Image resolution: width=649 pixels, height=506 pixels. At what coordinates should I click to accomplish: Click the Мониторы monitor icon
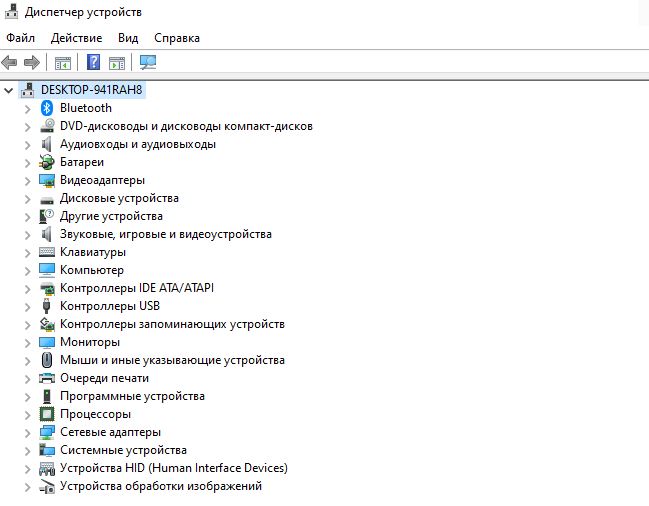click(47, 342)
